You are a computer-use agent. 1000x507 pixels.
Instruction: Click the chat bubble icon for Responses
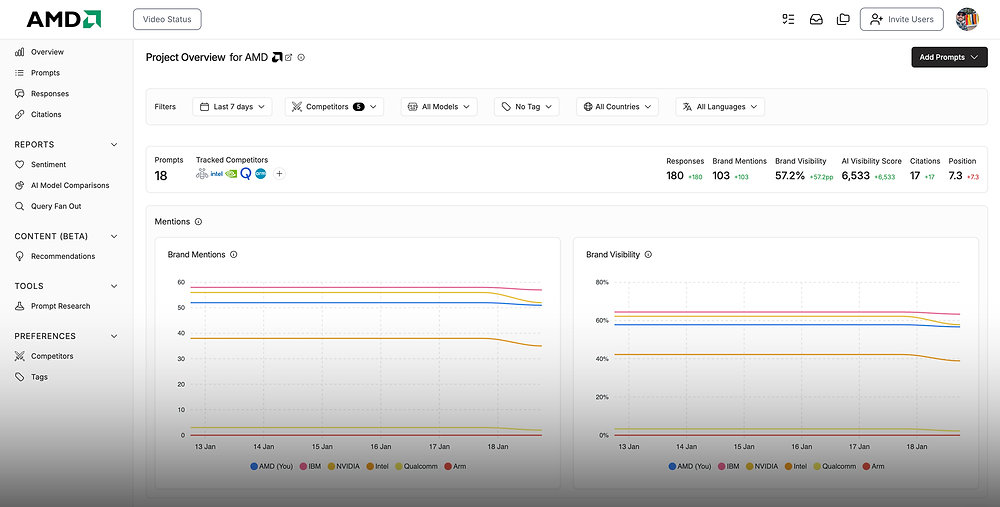[x=20, y=94]
